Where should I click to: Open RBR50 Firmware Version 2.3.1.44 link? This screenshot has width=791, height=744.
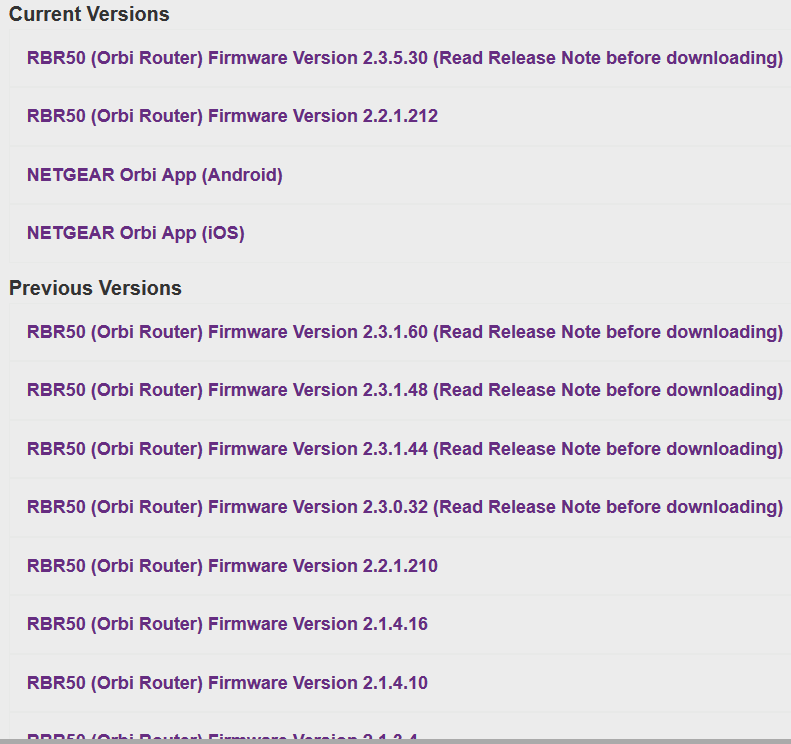point(405,449)
